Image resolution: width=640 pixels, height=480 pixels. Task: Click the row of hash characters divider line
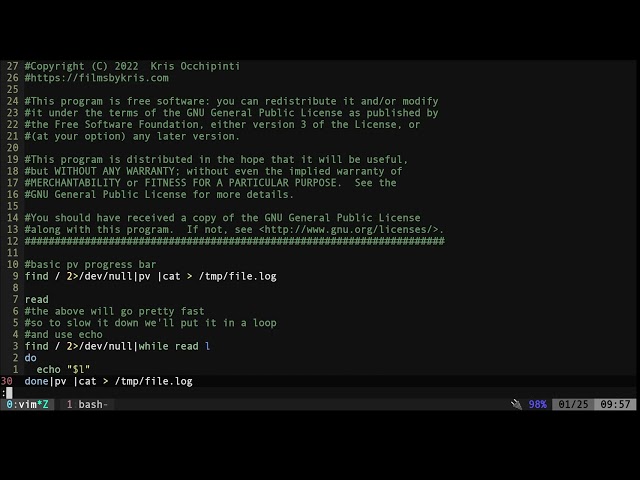(235, 241)
